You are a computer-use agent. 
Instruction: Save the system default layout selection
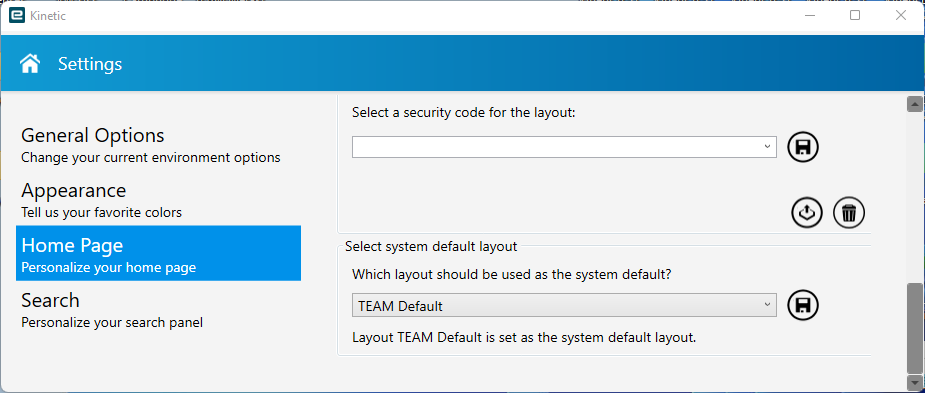(803, 304)
